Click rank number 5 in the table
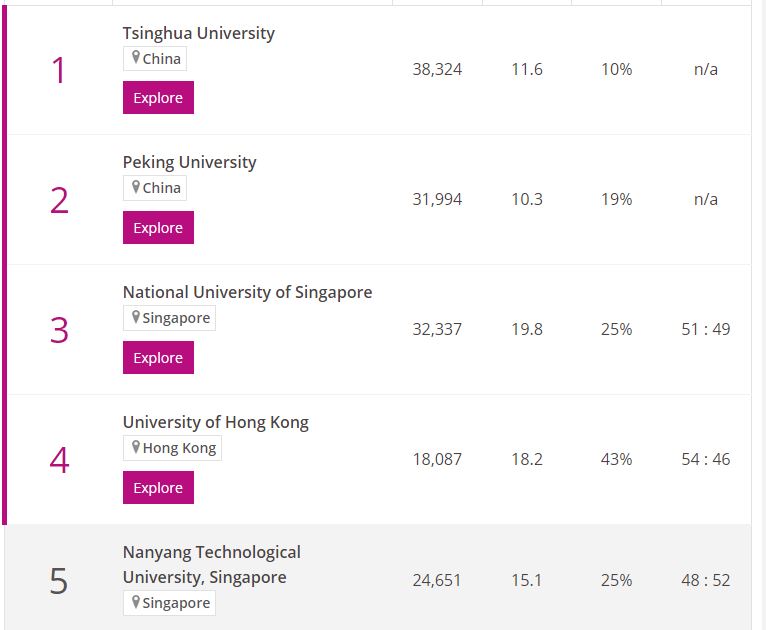Image resolution: width=766 pixels, height=630 pixels. pos(59,580)
